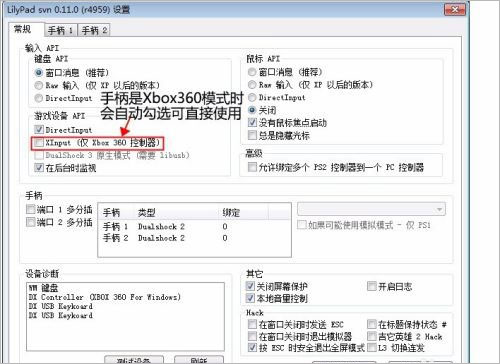This screenshot has height=364, width=500.
Task: Uncheck DirectInput under 游戏设备 API
Action: click(39, 130)
